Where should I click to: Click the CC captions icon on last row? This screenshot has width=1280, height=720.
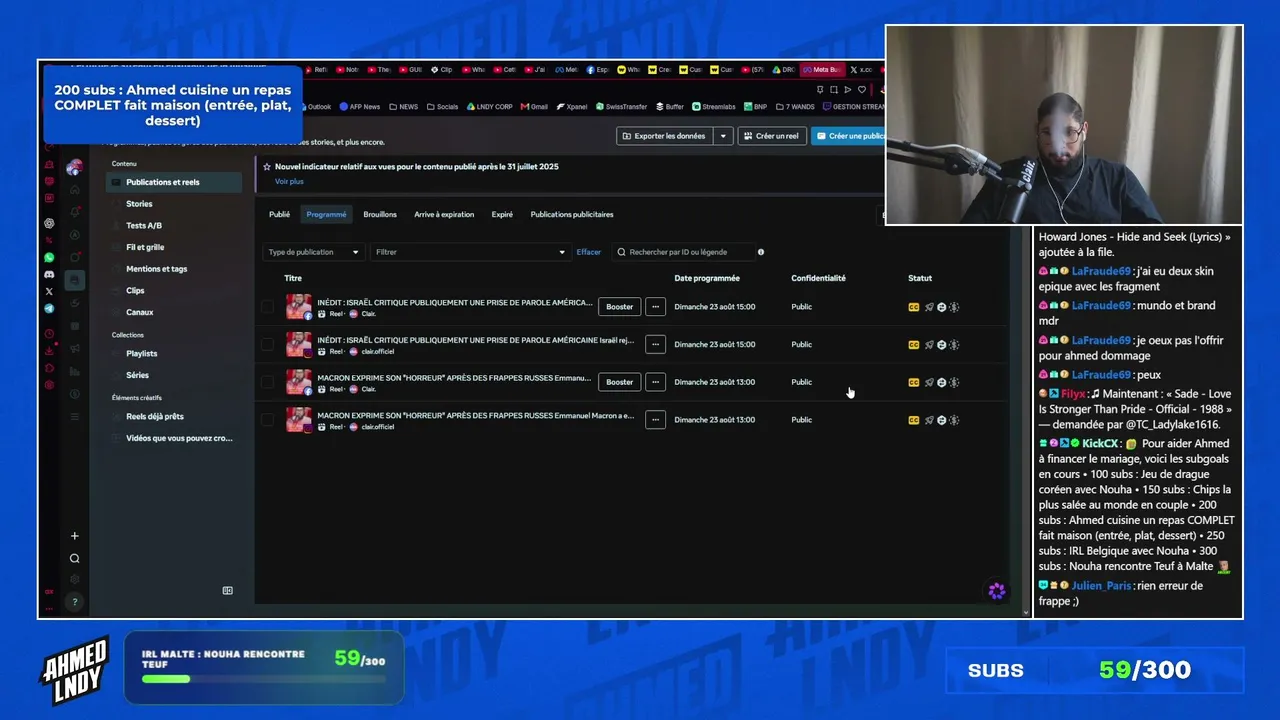(913, 420)
